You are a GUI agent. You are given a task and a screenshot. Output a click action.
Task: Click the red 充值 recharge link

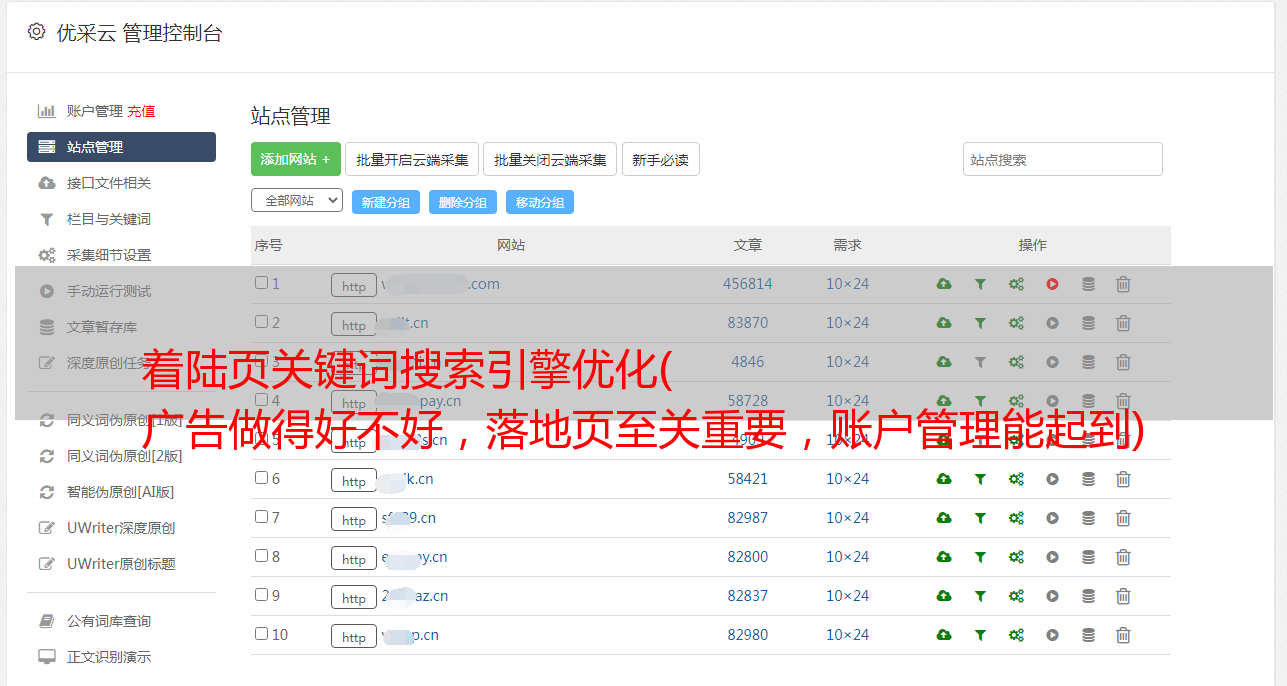(141, 111)
